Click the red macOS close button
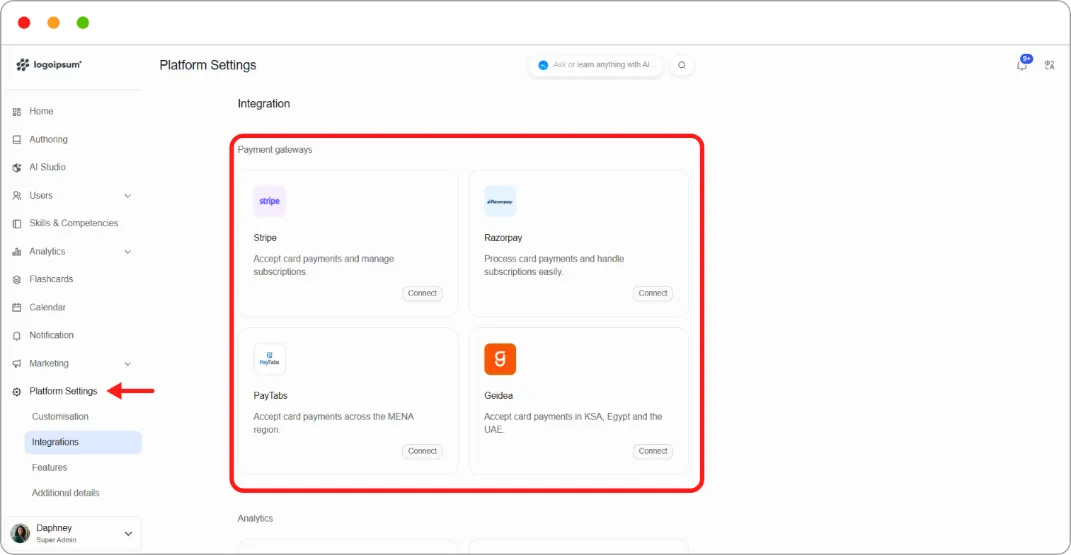 [24, 23]
